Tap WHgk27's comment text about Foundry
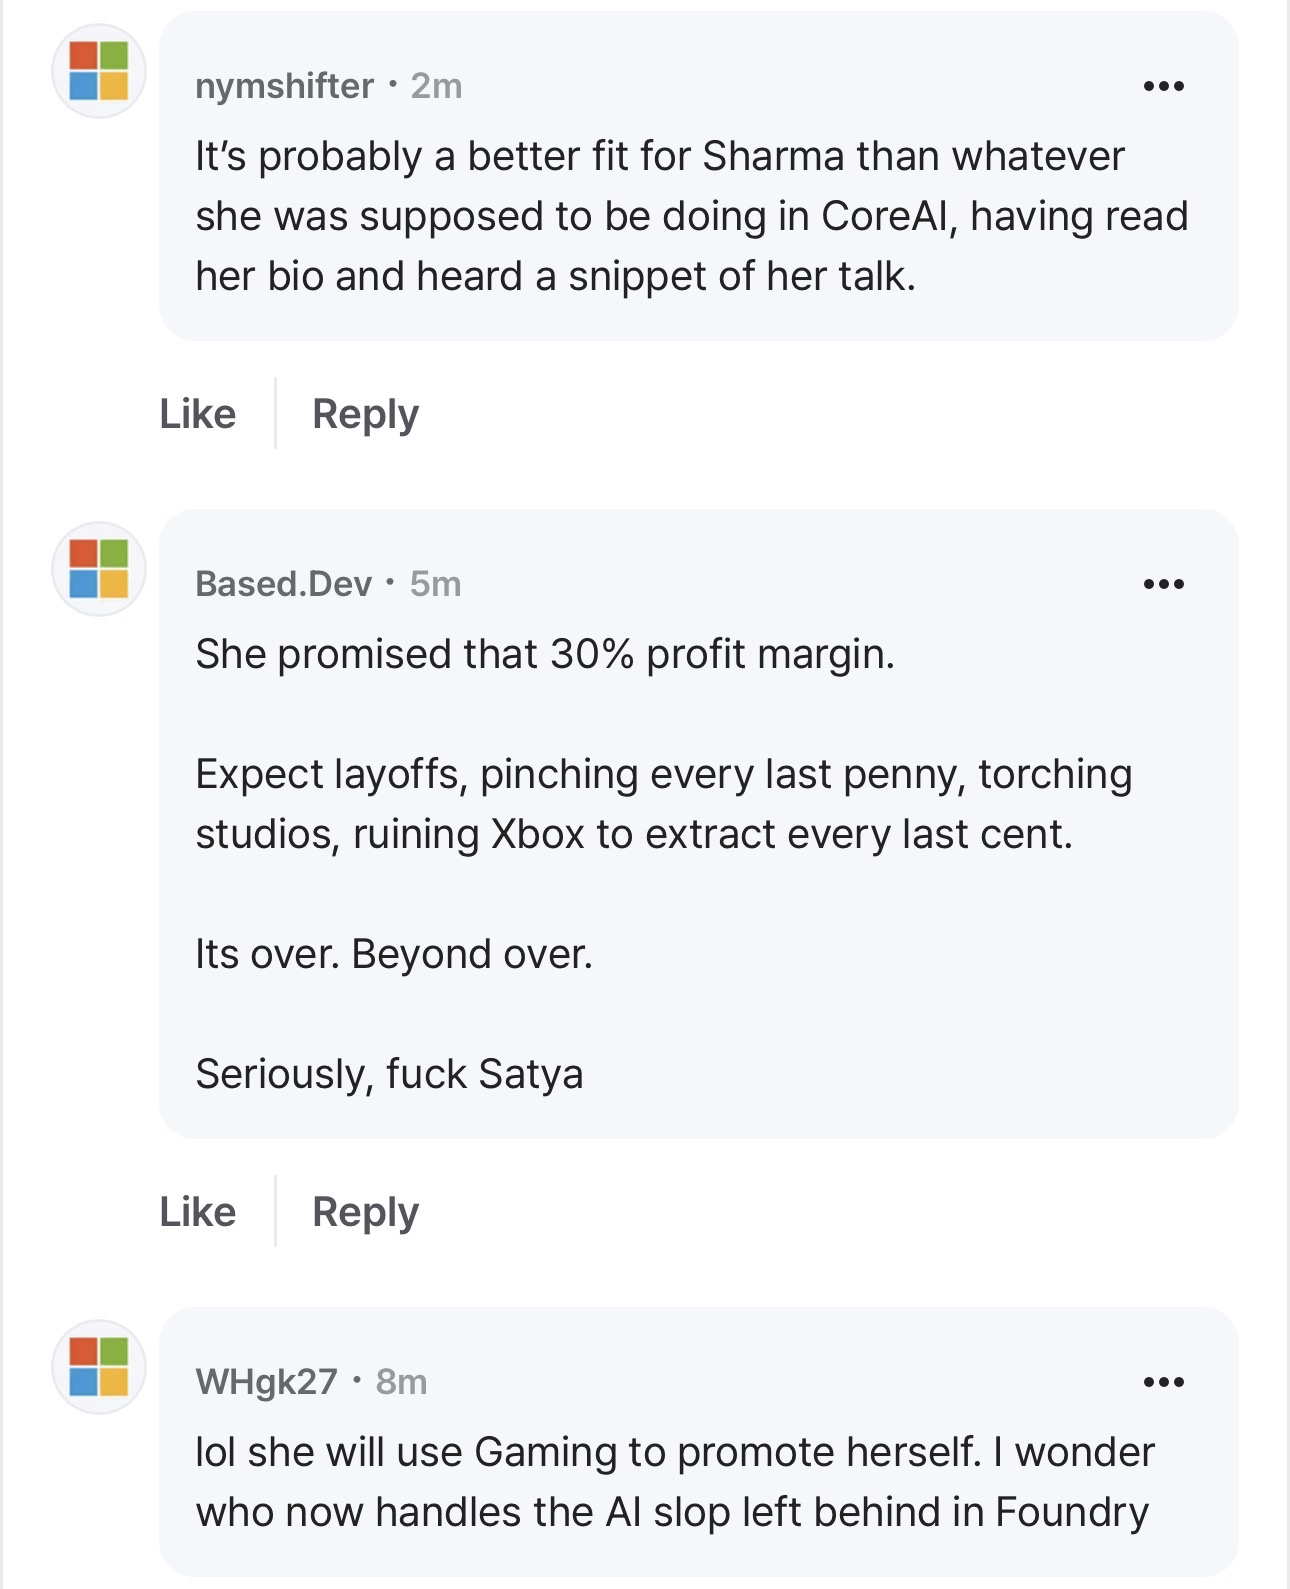The image size is (1290, 1589). pos(675,1483)
